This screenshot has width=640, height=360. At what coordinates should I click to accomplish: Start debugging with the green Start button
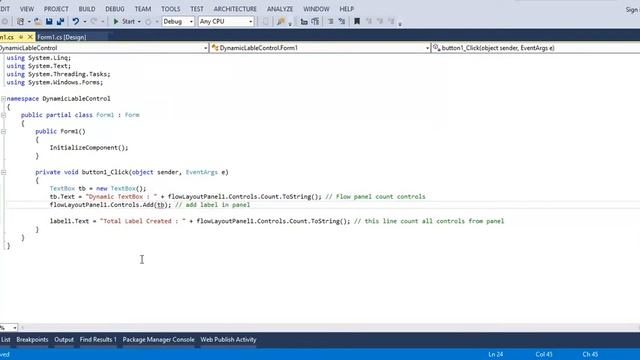(x=124, y=21)
